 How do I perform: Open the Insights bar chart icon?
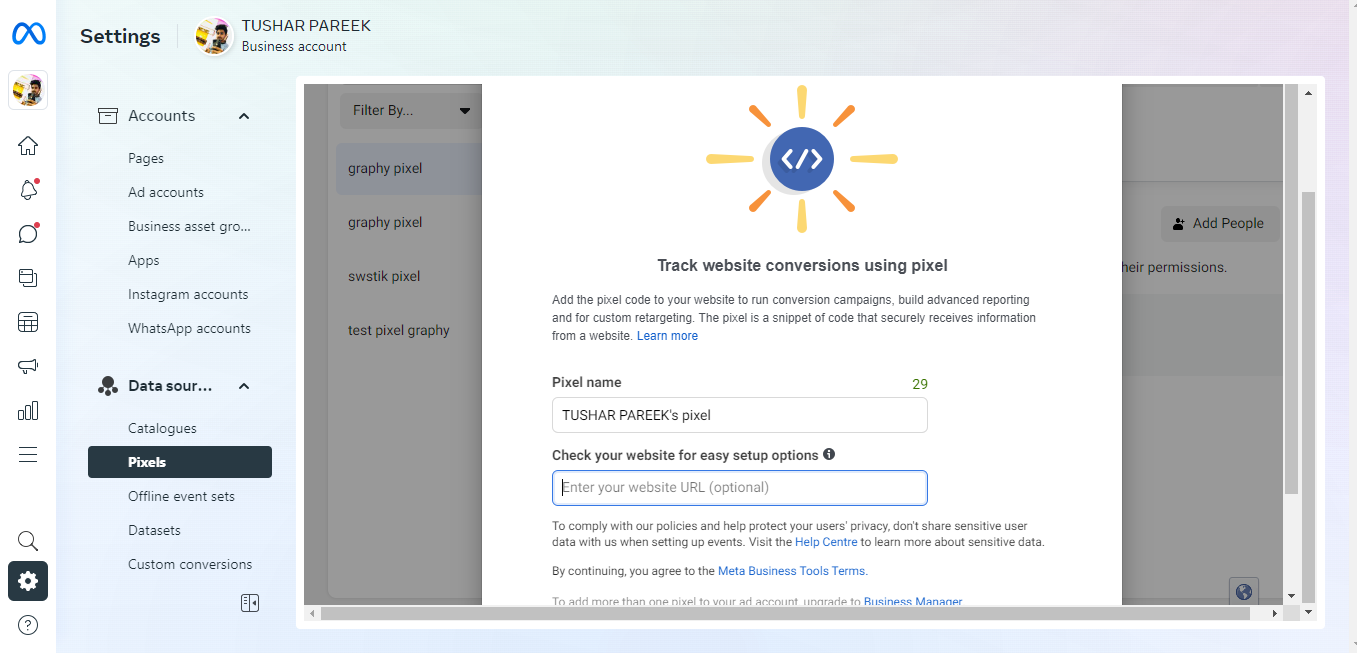click(x=27, y=410)
